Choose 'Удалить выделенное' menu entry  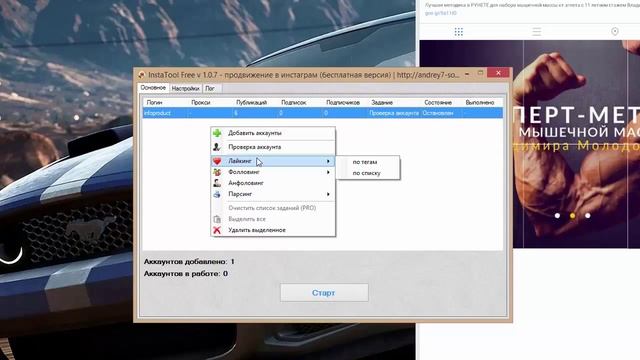pos(273,230)
